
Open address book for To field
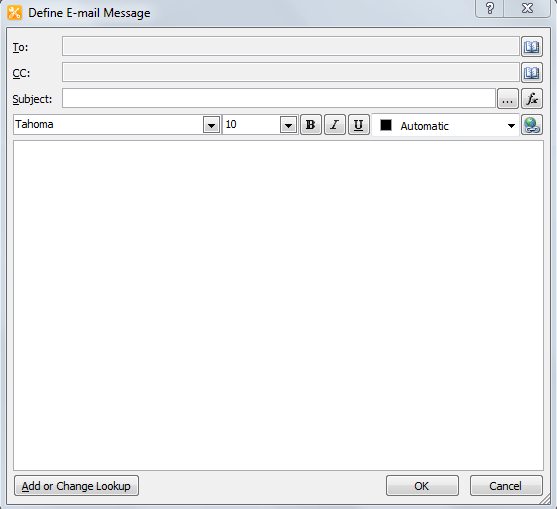(x=532, y=47)
